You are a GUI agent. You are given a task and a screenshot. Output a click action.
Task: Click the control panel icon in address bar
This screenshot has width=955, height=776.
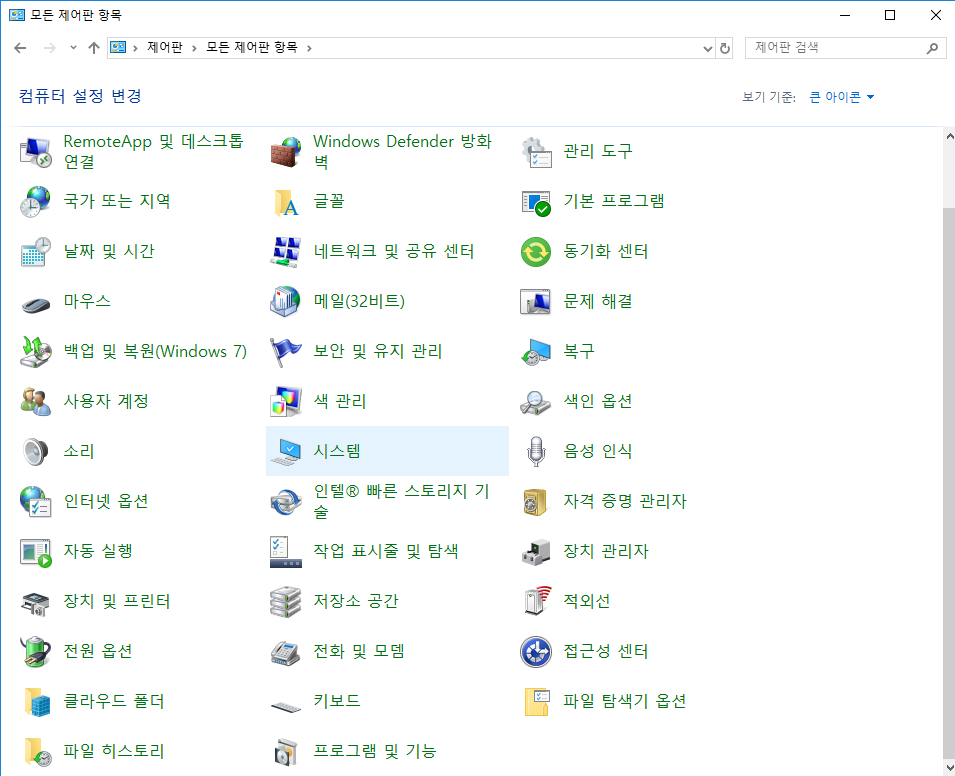(118, 48)
